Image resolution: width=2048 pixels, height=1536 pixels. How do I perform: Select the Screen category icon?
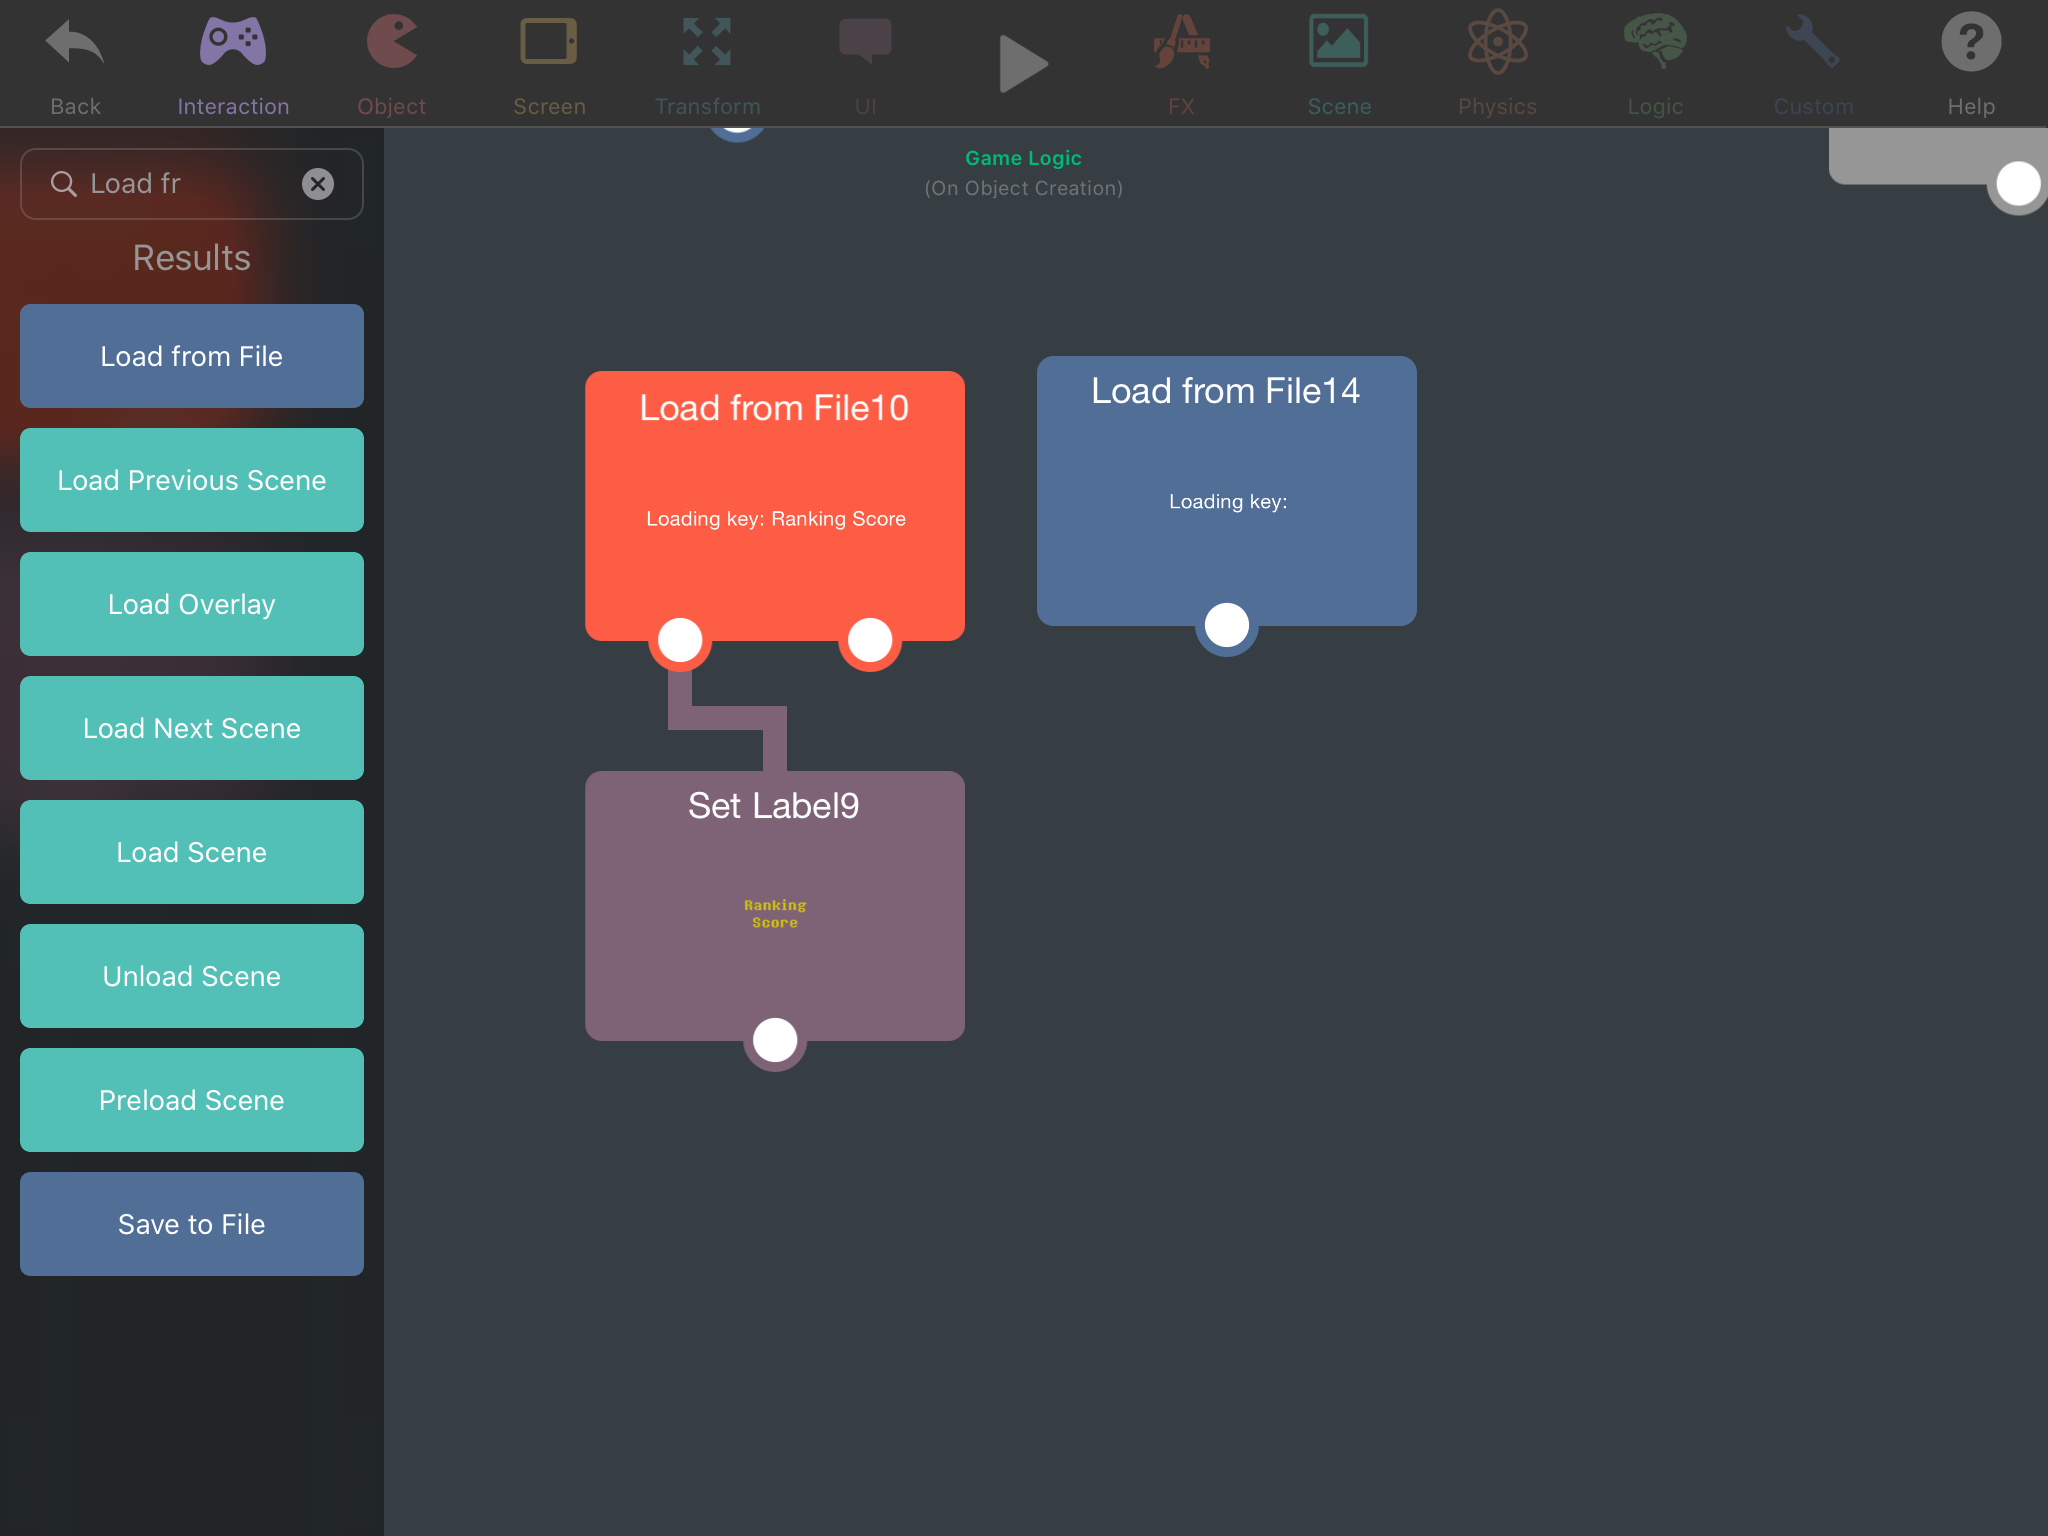tap(549, 45)
